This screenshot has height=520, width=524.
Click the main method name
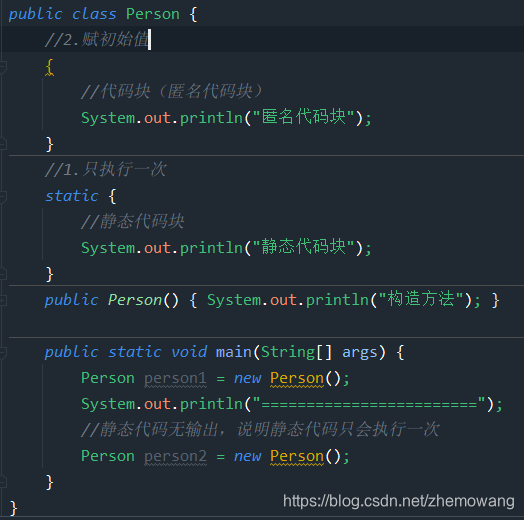coord(234,352)
